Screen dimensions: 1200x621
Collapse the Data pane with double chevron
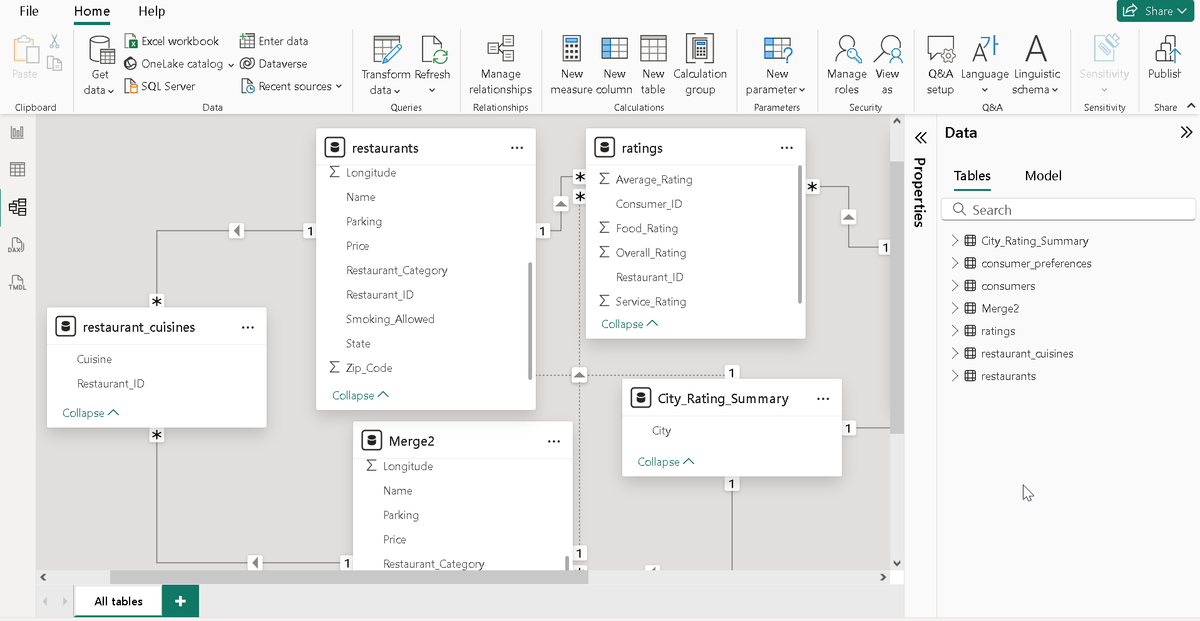[1186, 133]
